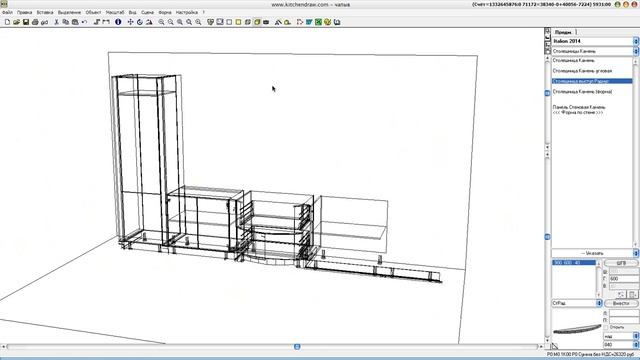
Task: Open the Масштаб menu
Action: 115,12
